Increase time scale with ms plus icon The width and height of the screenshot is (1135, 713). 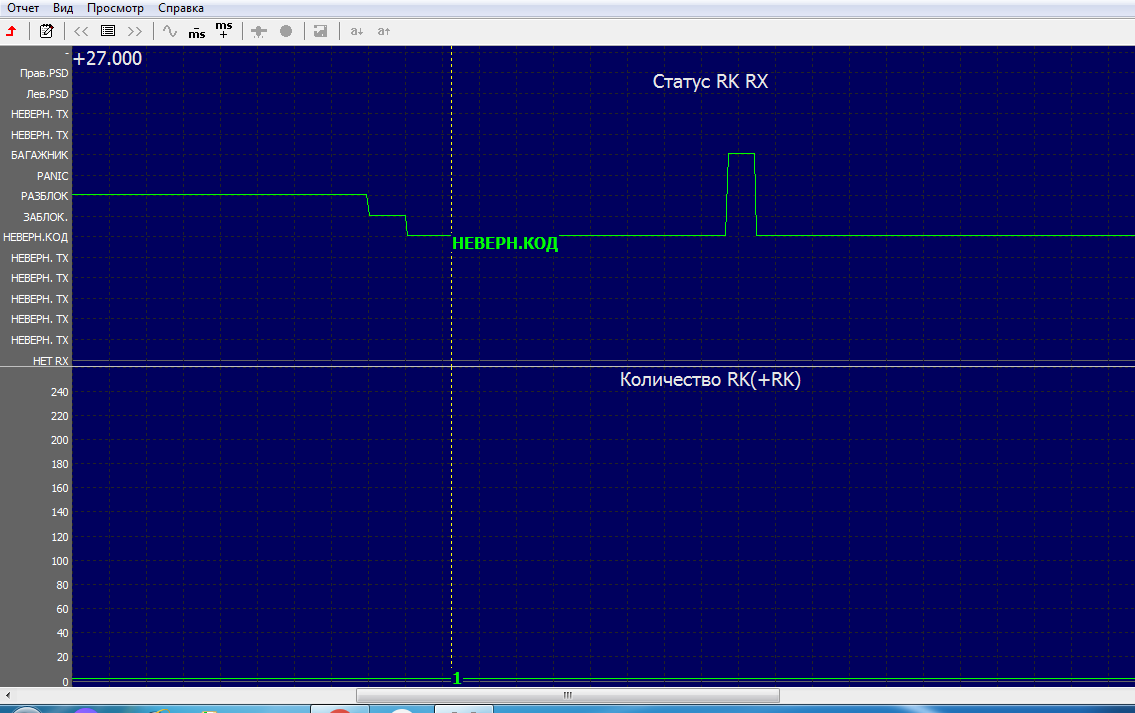pos(224,30)
